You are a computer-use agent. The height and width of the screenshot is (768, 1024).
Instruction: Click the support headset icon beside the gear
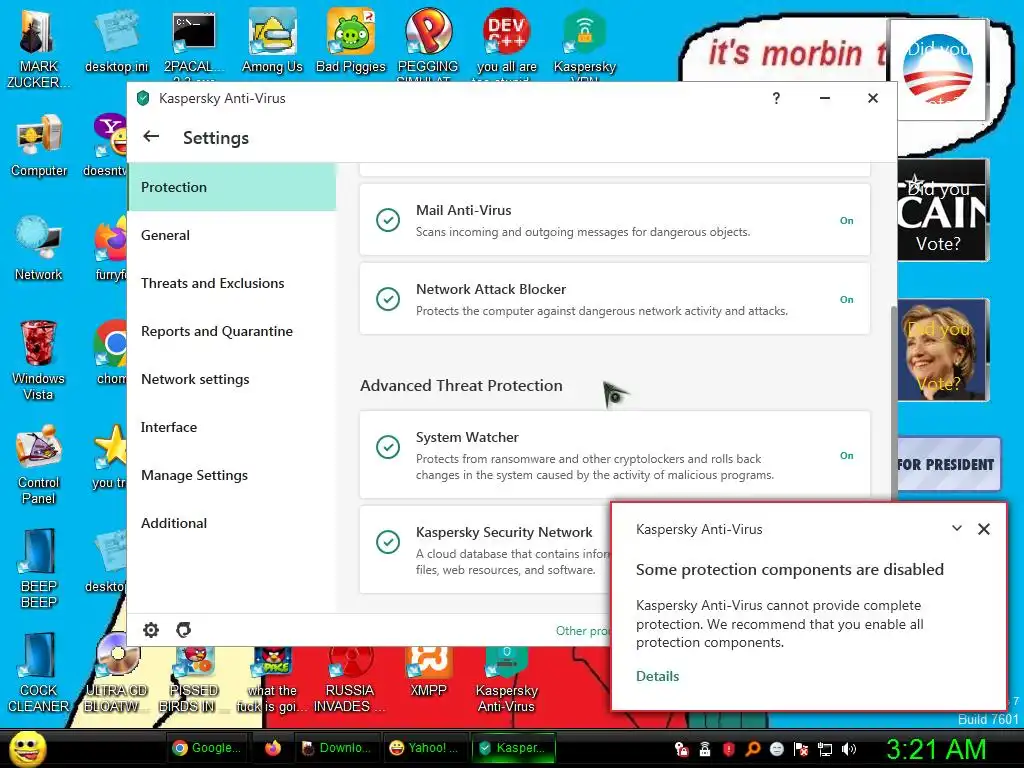coord(184,630)
